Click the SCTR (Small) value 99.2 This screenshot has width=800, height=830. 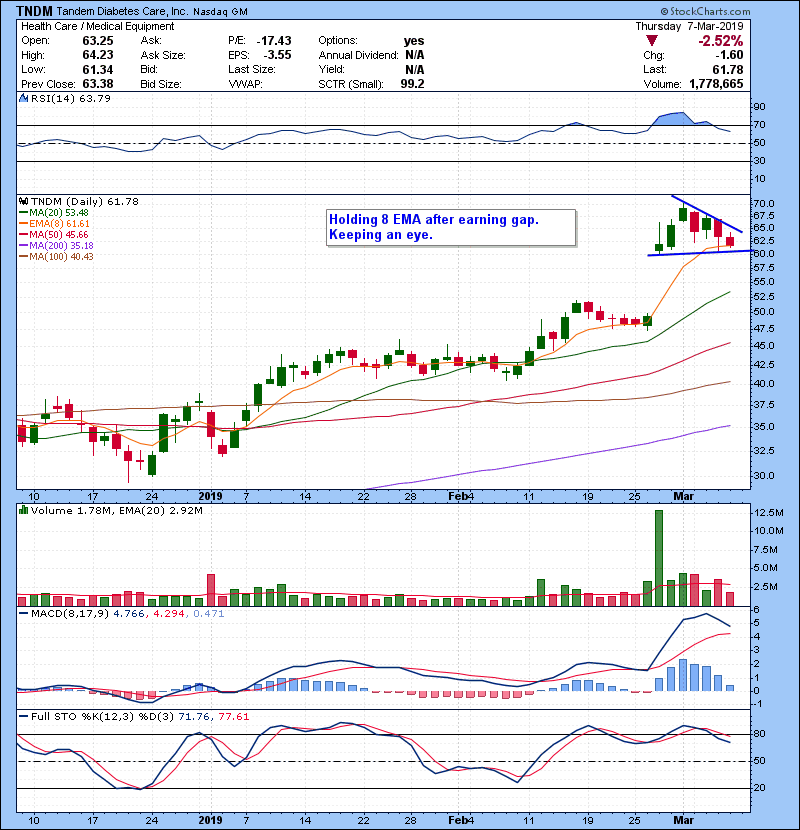(412, 84)
